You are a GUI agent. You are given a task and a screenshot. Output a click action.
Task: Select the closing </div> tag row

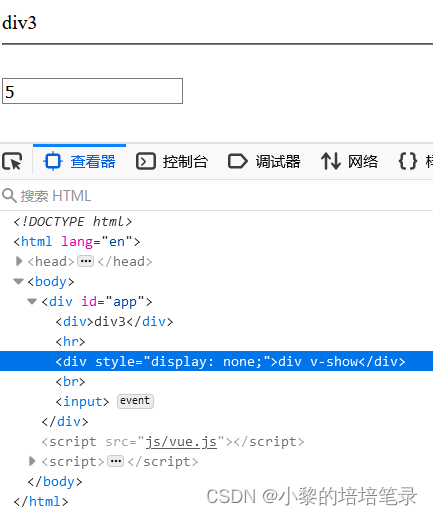click(x=65, y=422)
